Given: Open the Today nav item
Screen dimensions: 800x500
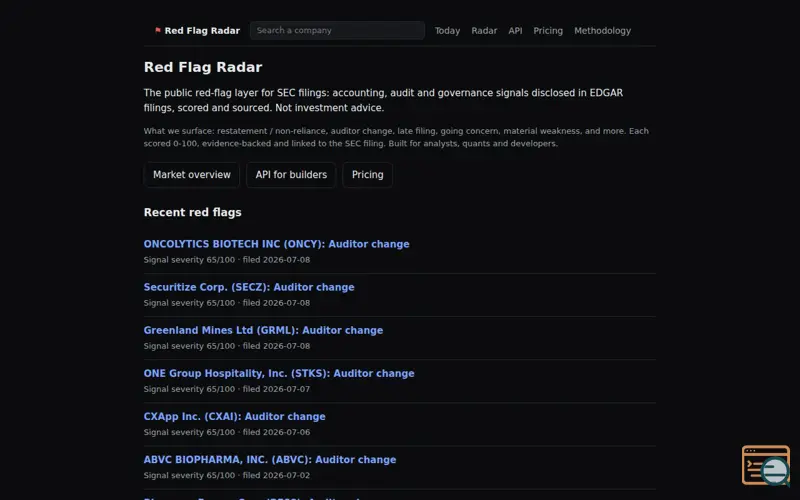Looking at the screenshot, I should (x=447, y=31).
